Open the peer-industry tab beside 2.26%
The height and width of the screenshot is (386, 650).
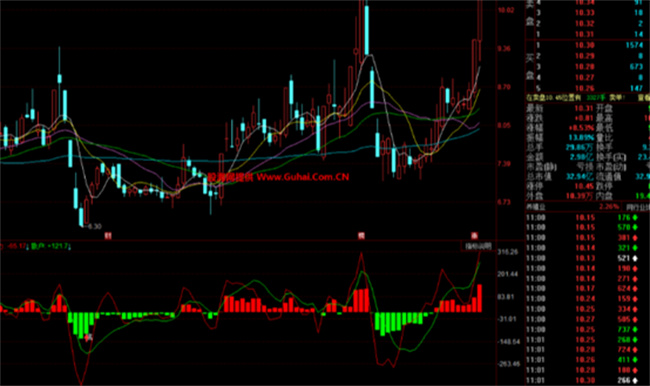(x=638, y=206)
